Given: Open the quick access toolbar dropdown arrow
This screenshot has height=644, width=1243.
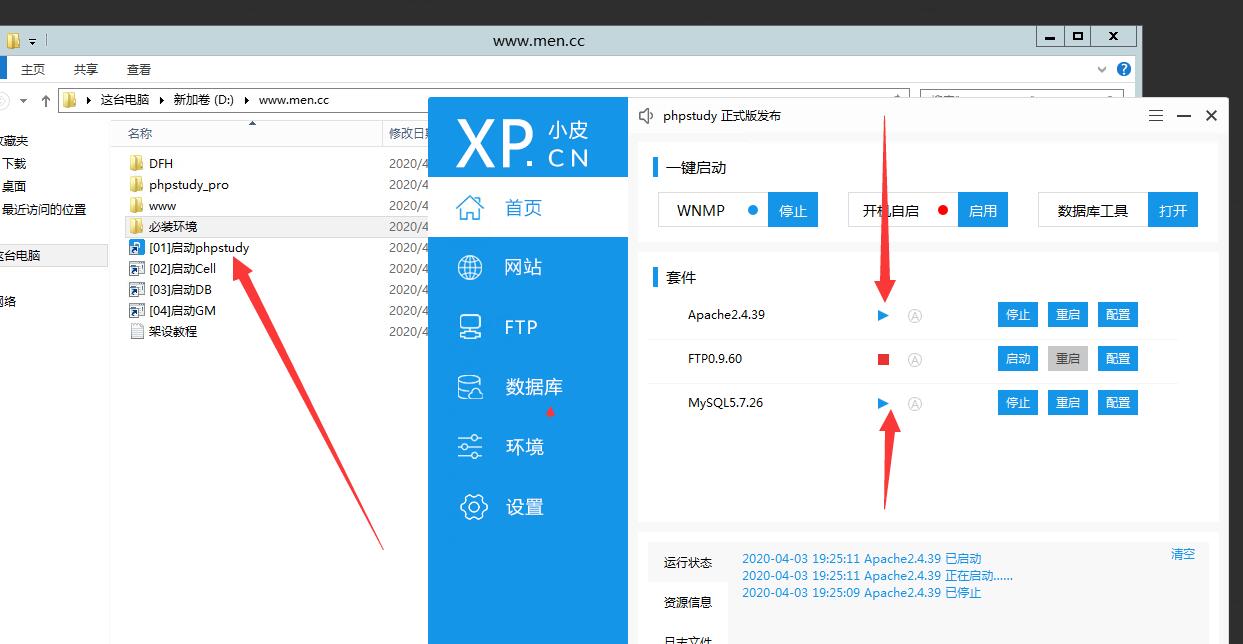Looking at the screenshot, I should click(32, 41).
